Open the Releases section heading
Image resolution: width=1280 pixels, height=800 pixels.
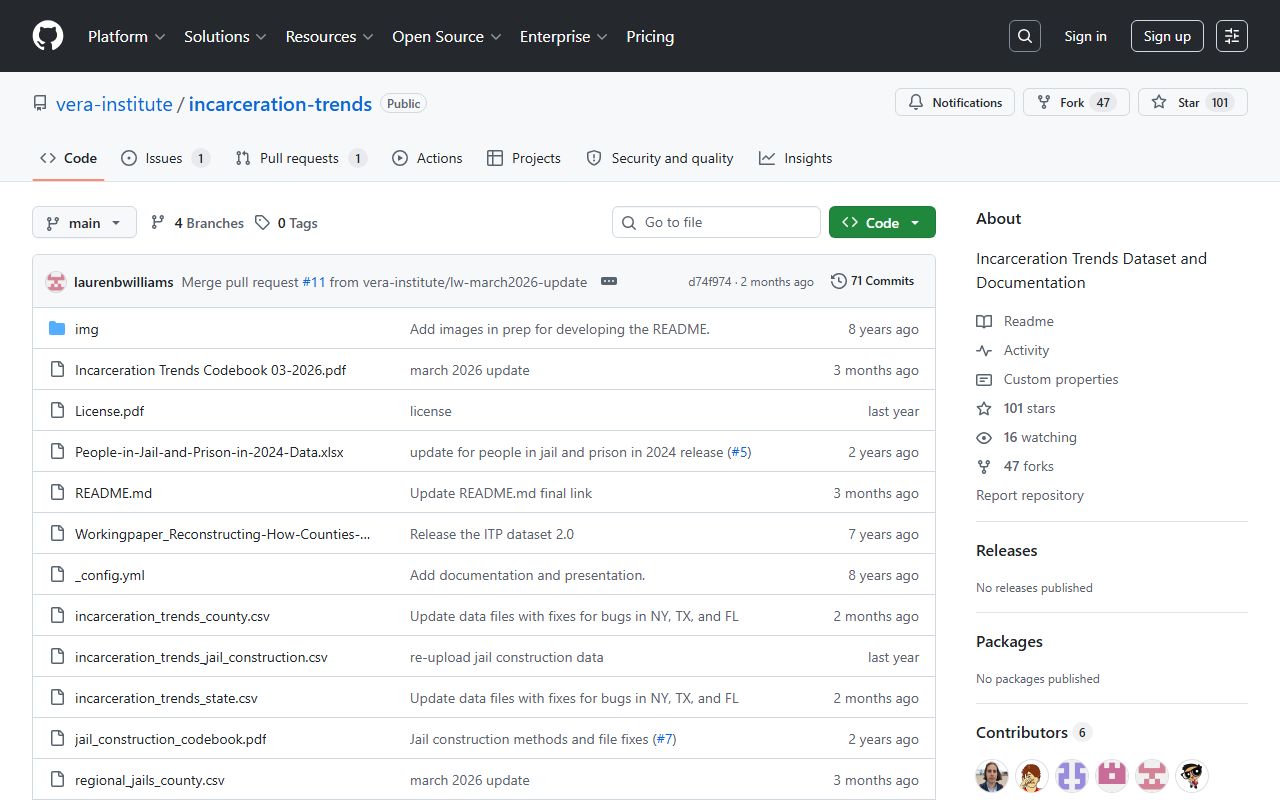coord(1006,551)
